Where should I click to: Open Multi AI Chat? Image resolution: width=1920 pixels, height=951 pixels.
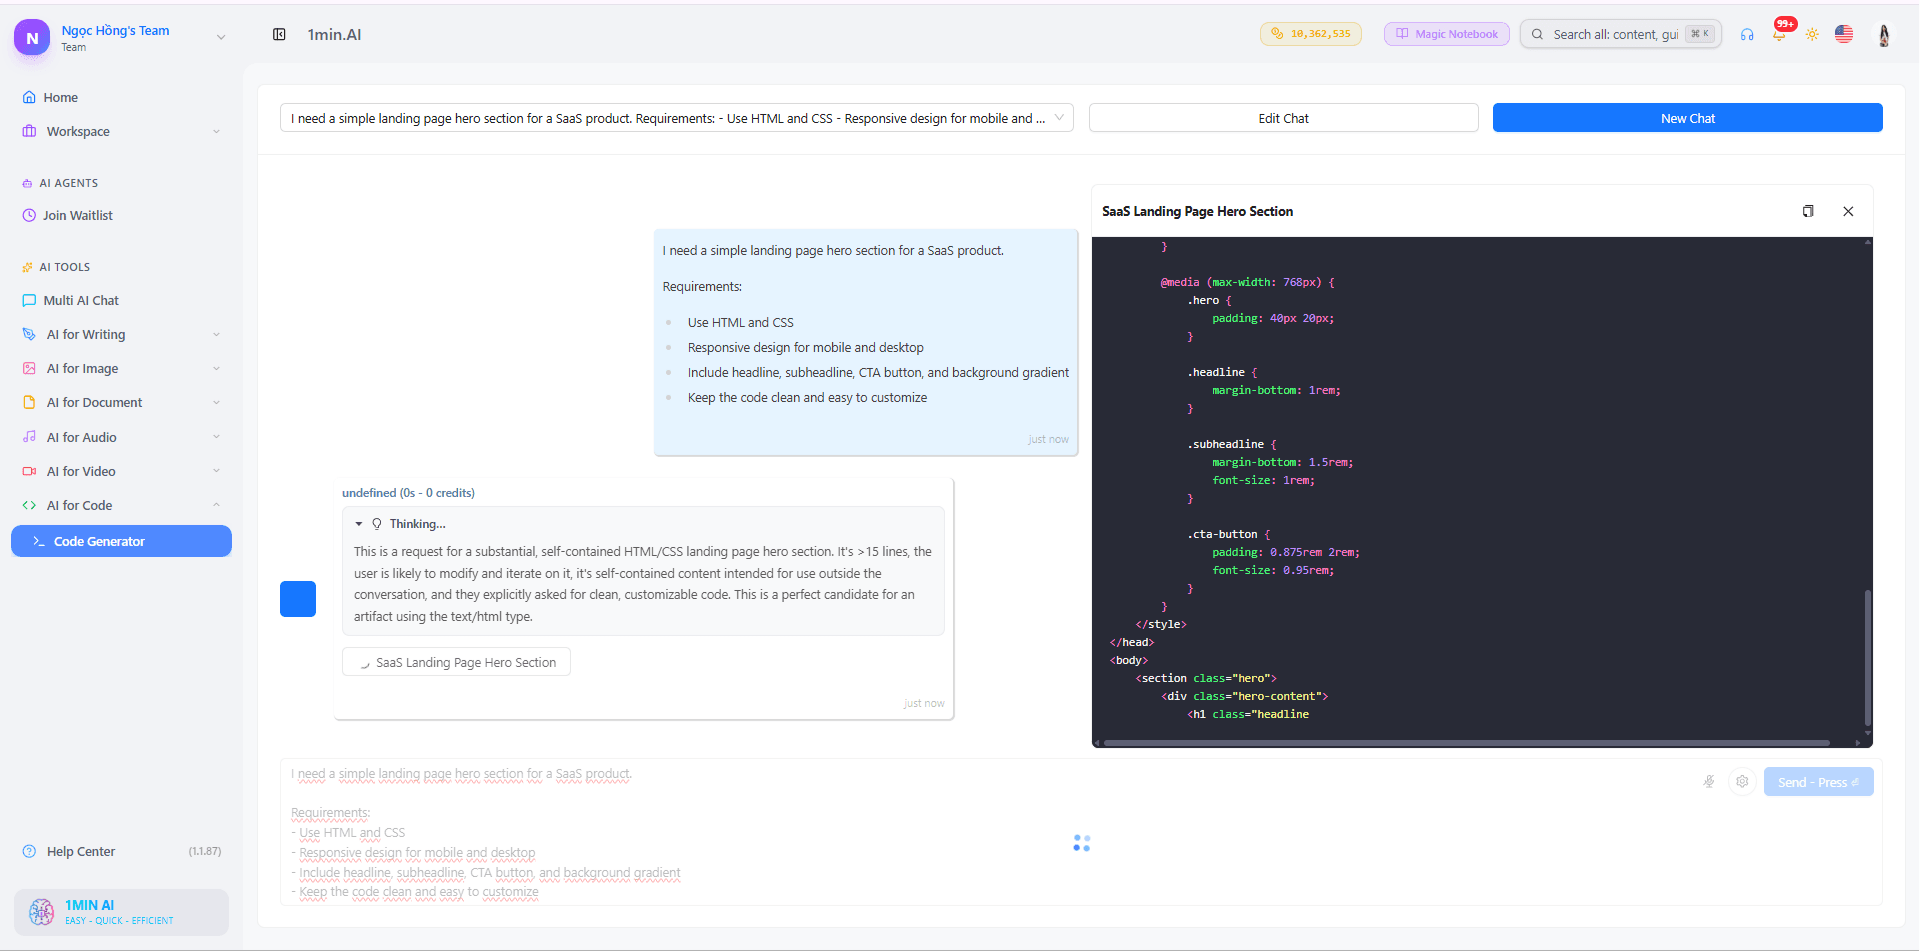(80, 300)
